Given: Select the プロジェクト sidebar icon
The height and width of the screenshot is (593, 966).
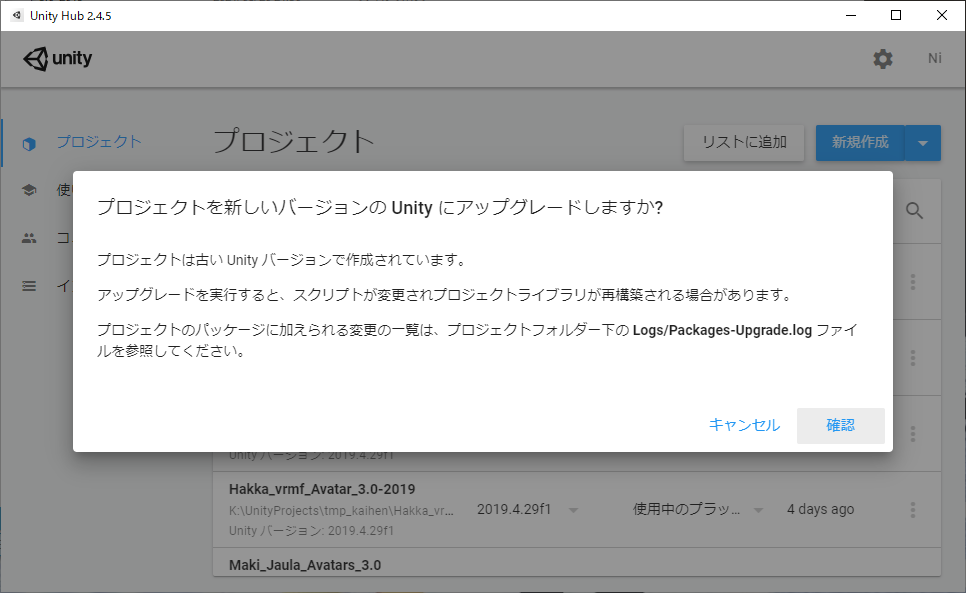Looking at the screenshot, I should [29, 142].
